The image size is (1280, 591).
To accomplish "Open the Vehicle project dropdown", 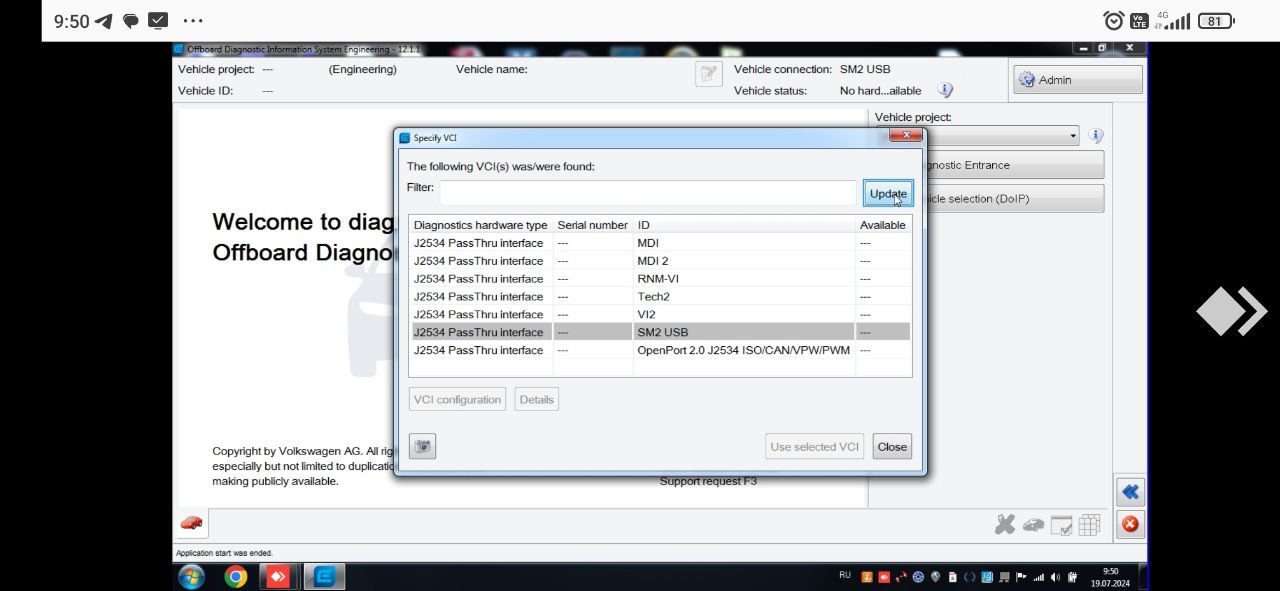I will tap(977, 136).
